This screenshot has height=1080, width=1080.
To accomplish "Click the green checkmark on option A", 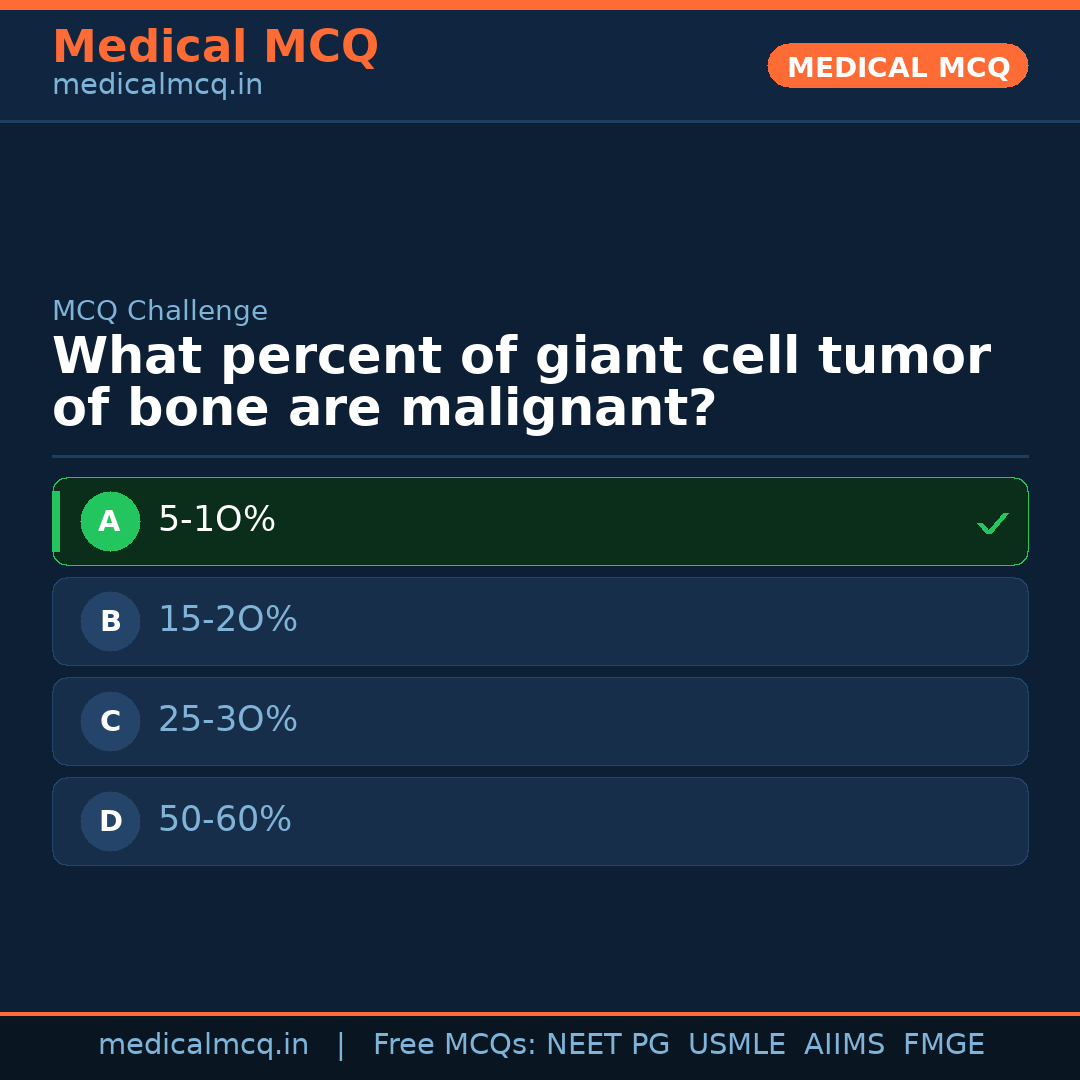I will [992, 523].
